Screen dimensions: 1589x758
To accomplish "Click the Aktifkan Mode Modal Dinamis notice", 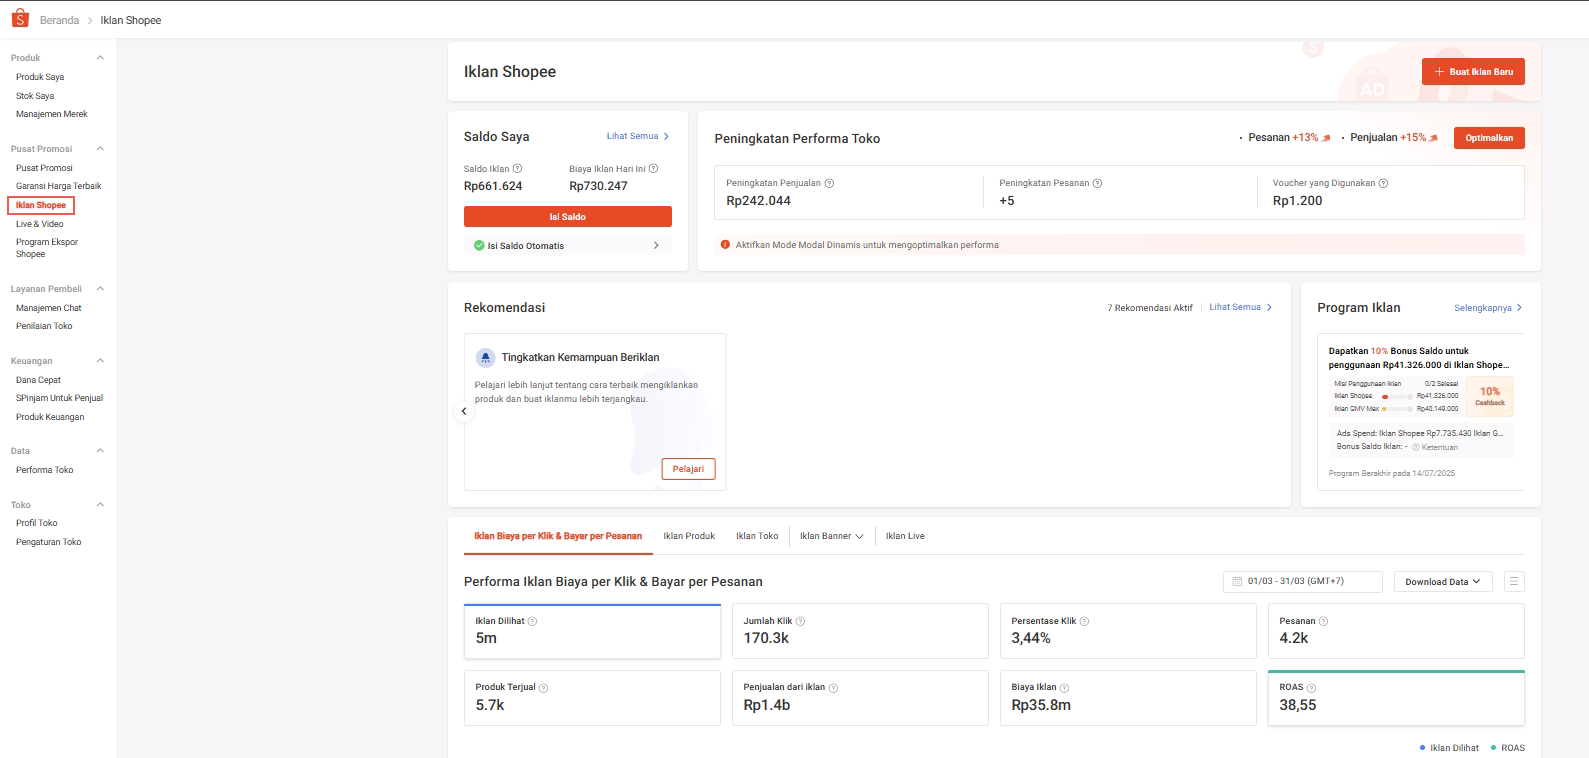I will (x=1120, y=245).
